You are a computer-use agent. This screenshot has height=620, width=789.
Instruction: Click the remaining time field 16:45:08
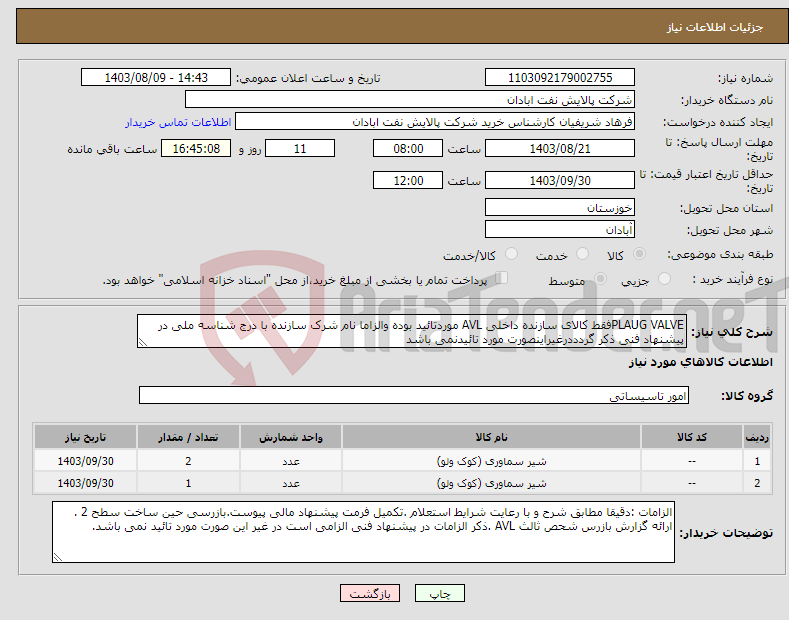pos(196,148)
